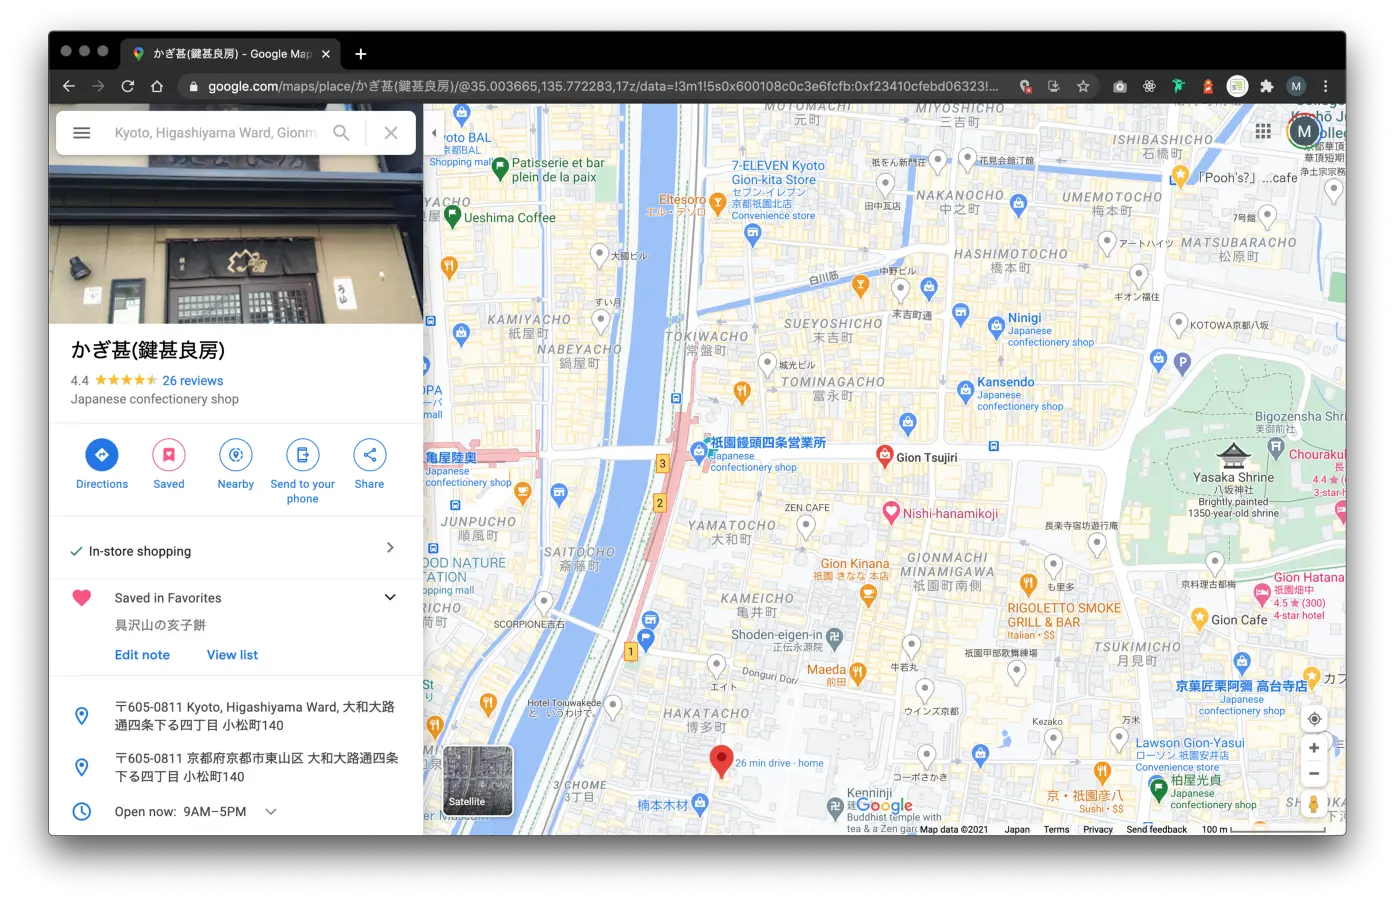Open a new browser tab

tap(361, 54)
